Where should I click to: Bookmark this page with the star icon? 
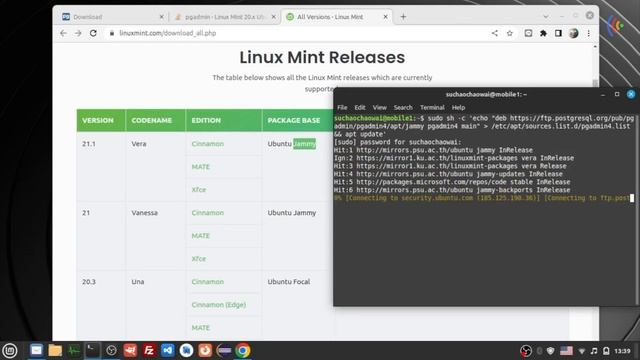click(510, 33)
